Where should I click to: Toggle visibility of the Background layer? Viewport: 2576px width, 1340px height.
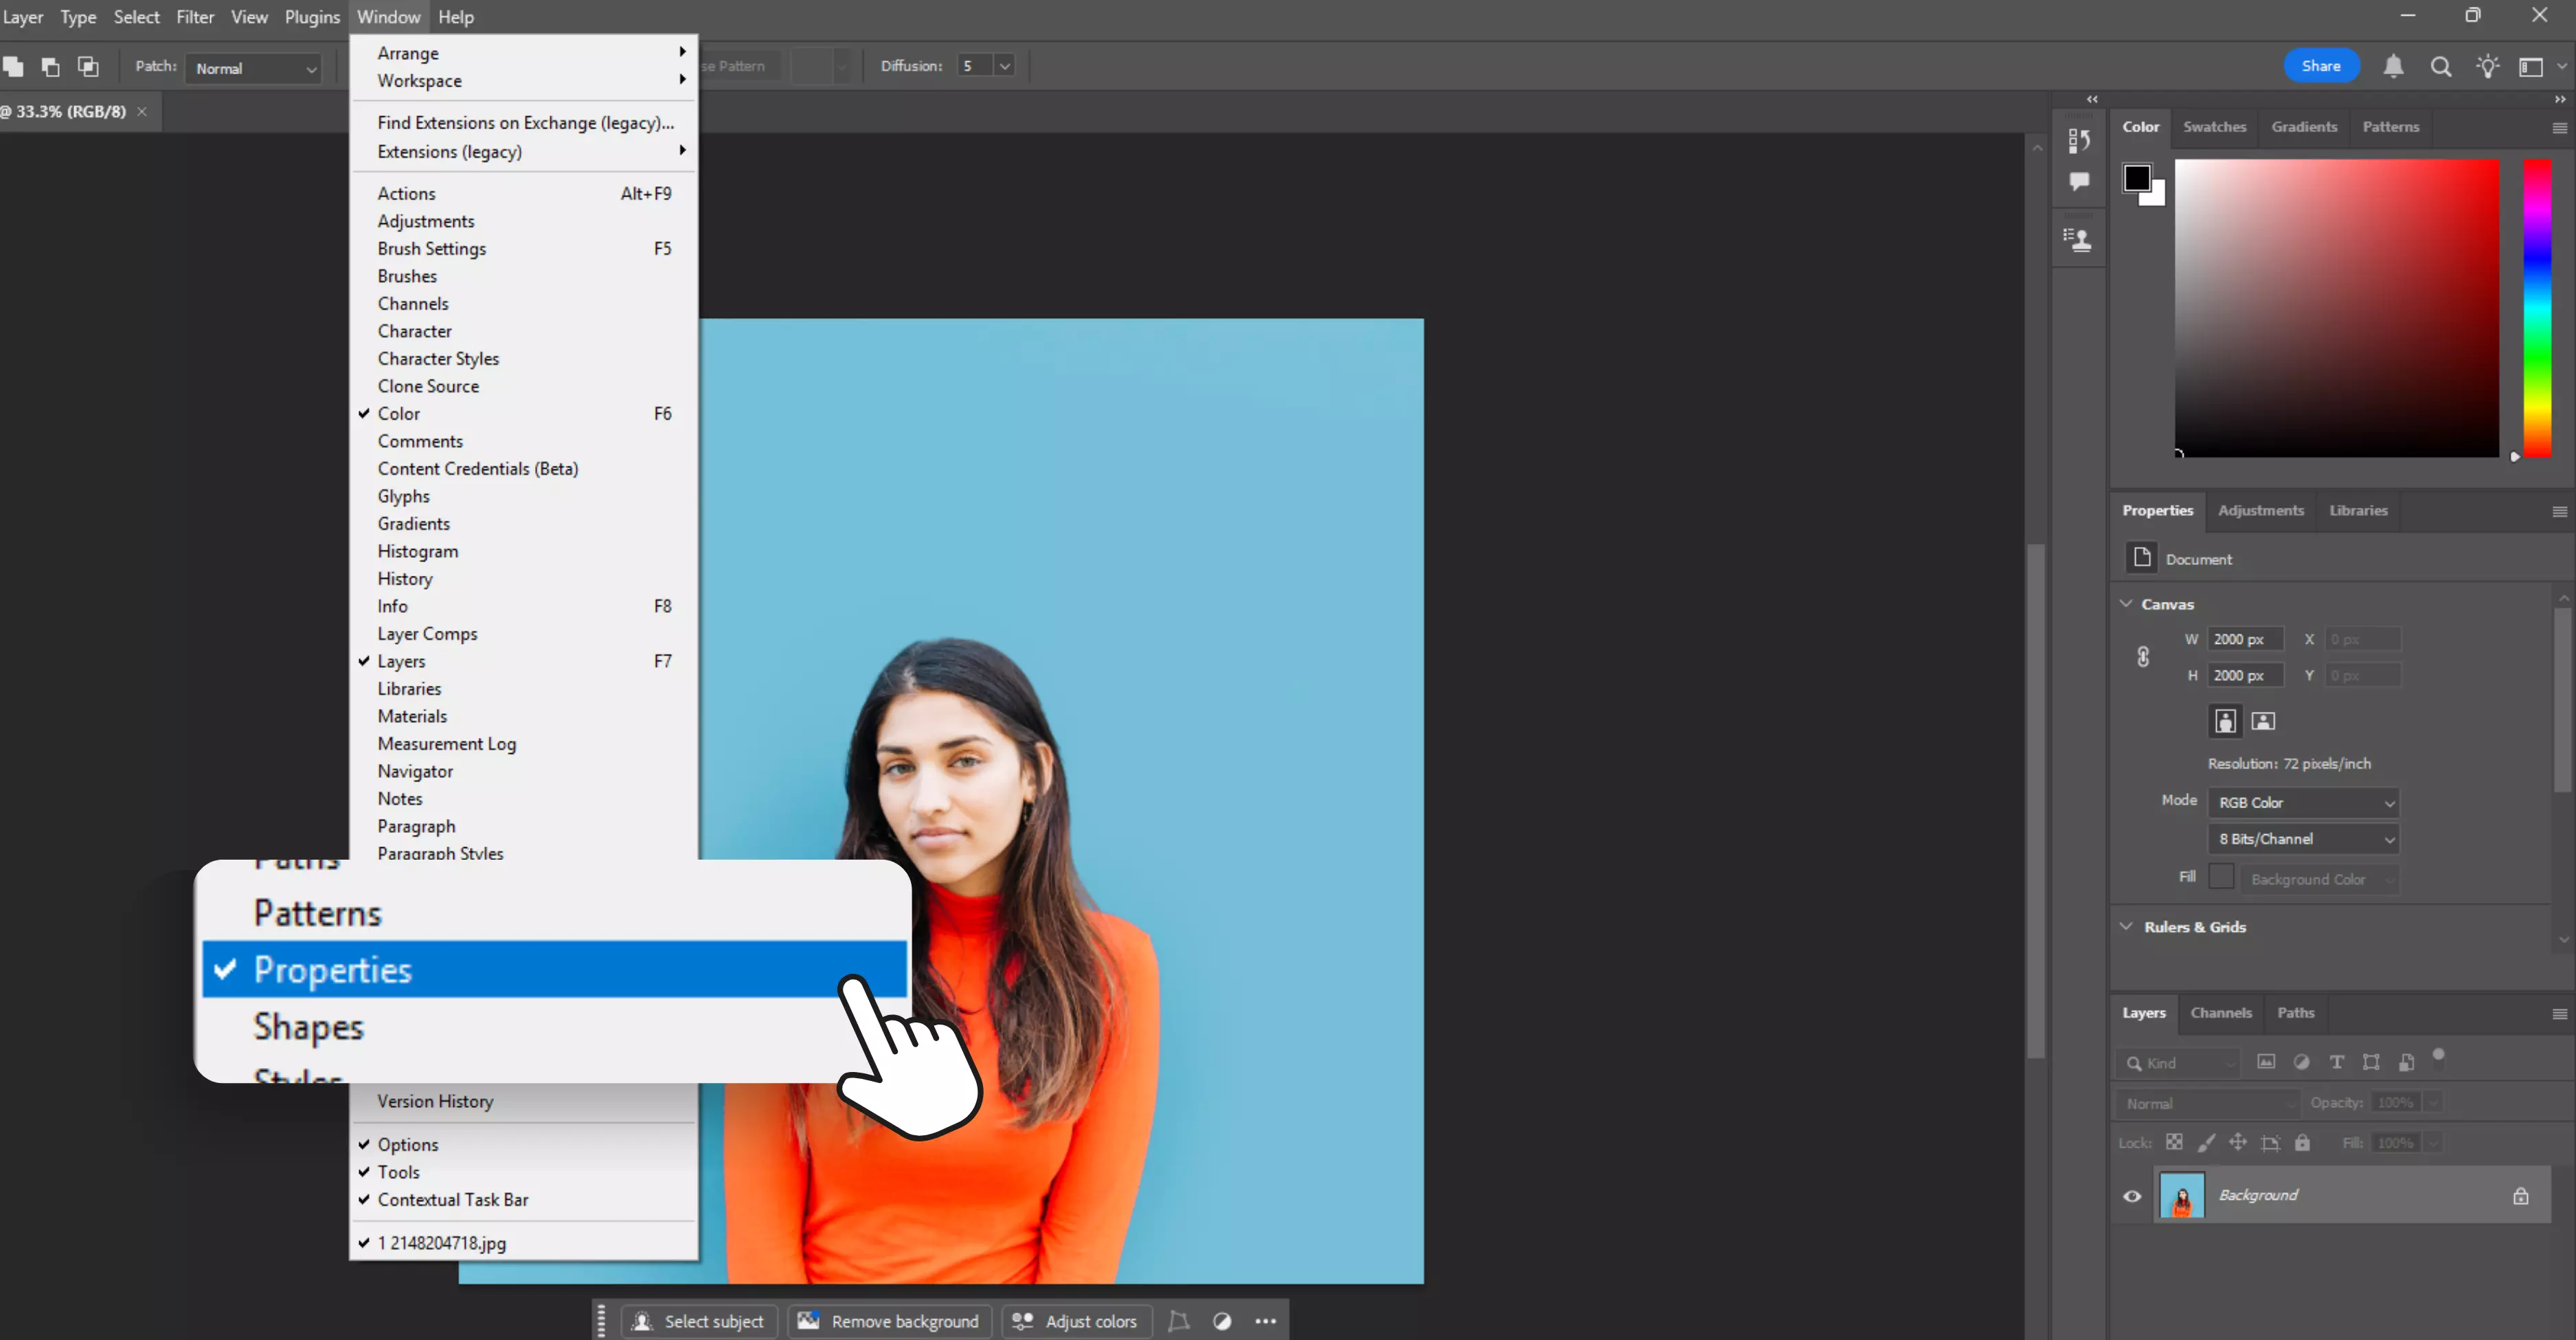pyautogui.click(x=2132, y=1196)
